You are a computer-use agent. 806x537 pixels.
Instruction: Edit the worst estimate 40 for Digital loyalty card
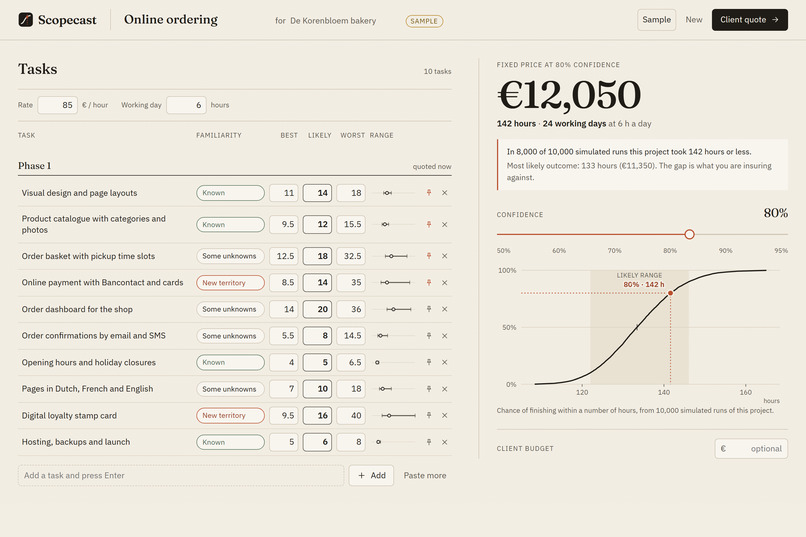351,415
